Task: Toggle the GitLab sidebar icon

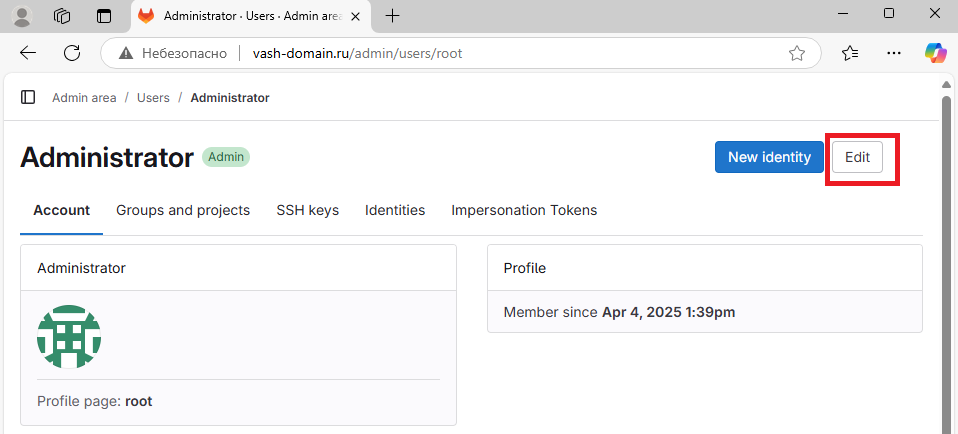Action: tap(27, 97)
